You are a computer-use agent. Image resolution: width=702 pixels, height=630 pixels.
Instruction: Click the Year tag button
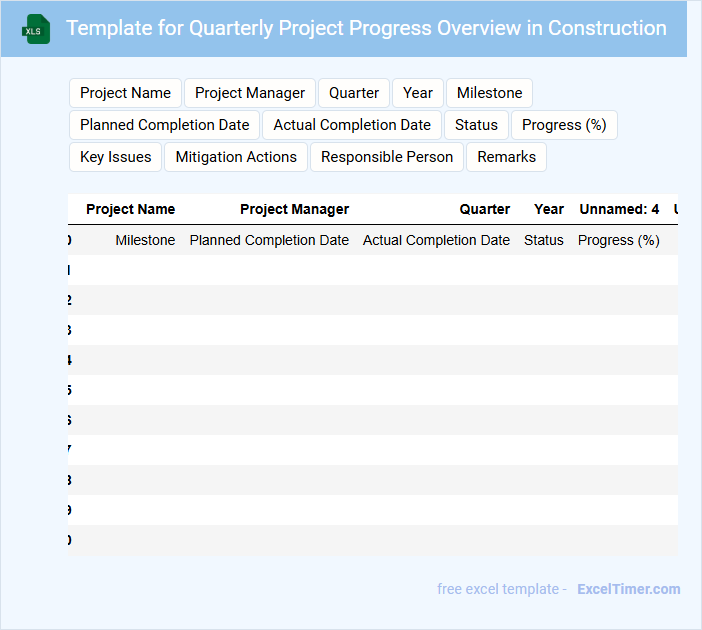click(418, 93)
